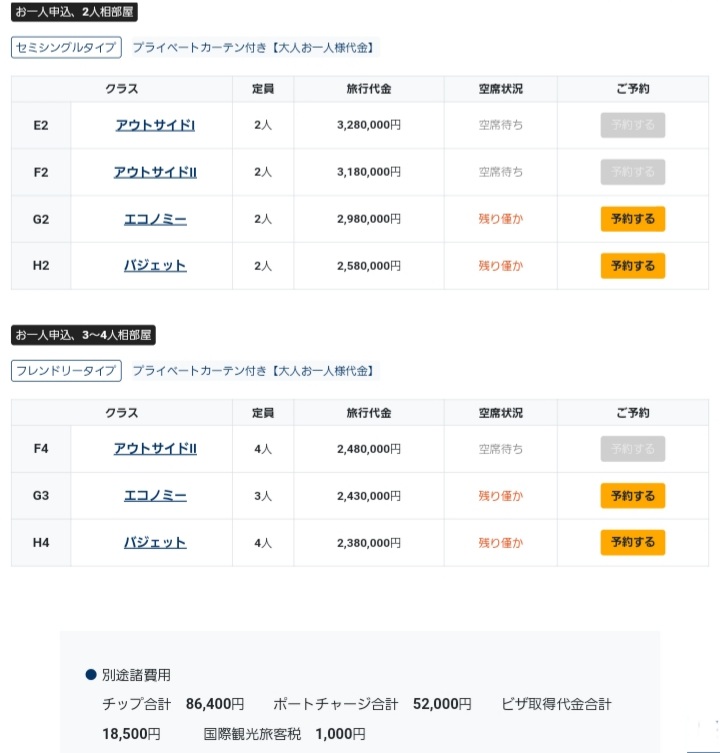Open エコノミー link in G3 row
Screen dimensions: 720x753
tap(155, 495)
